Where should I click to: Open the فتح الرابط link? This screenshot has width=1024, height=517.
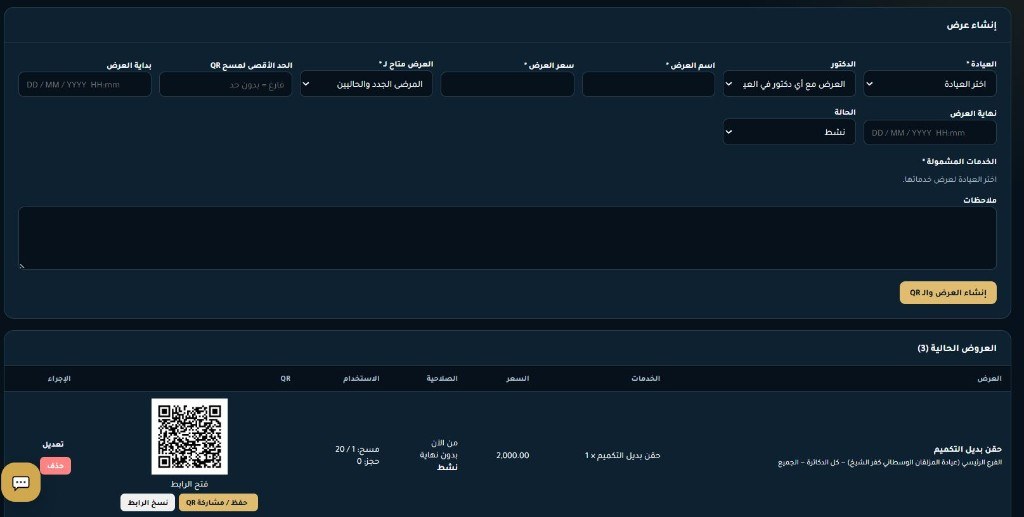tap(189, 484)
